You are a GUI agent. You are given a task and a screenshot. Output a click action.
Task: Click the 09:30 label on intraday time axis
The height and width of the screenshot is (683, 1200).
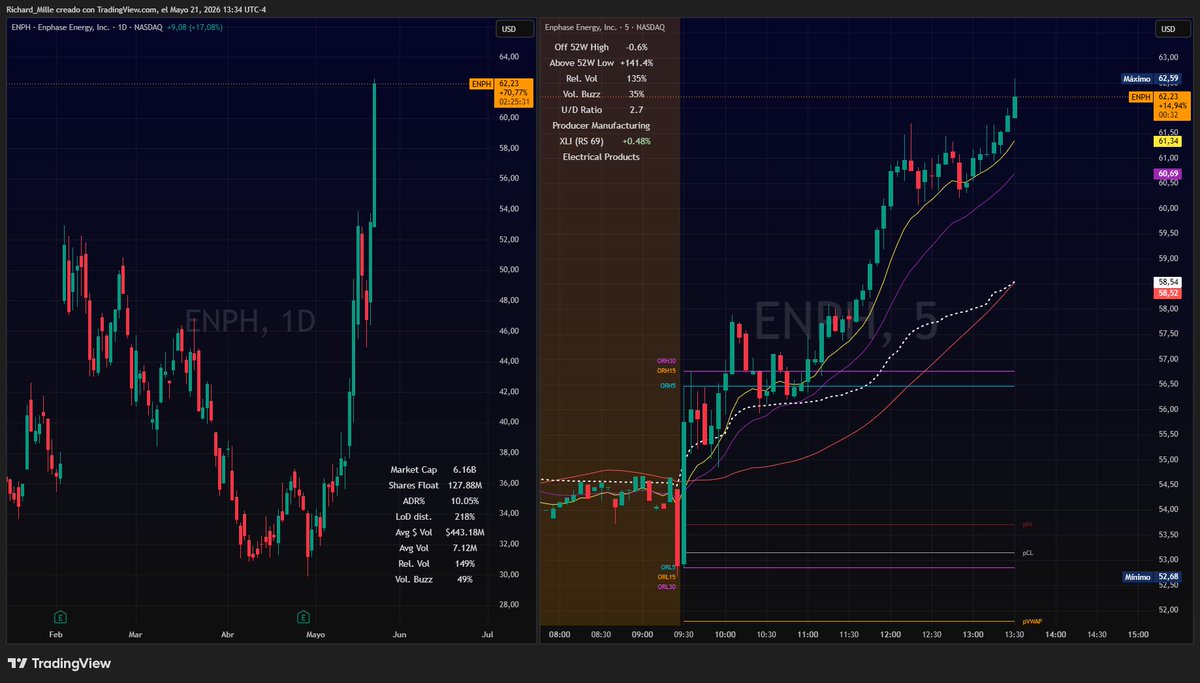684,635
